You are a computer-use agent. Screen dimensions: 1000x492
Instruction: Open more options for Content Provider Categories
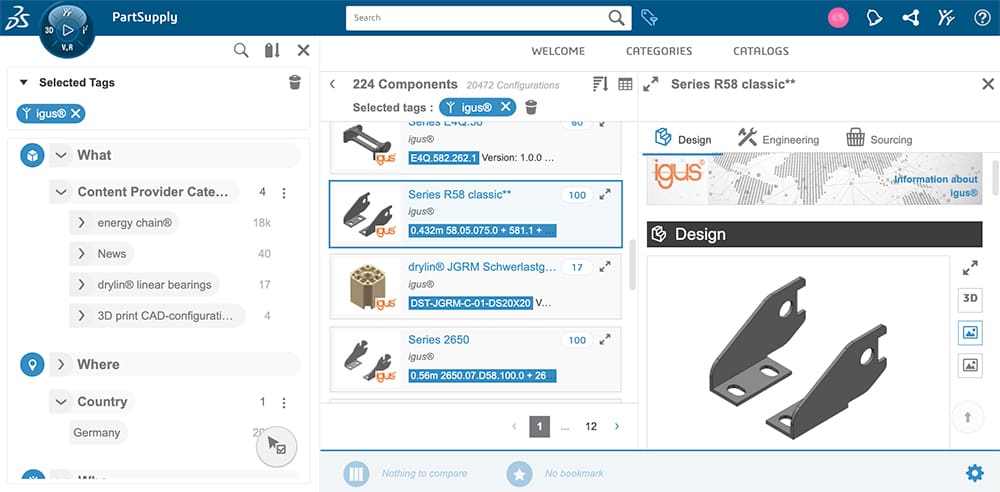pyautogui.click(x=284, y=192)
